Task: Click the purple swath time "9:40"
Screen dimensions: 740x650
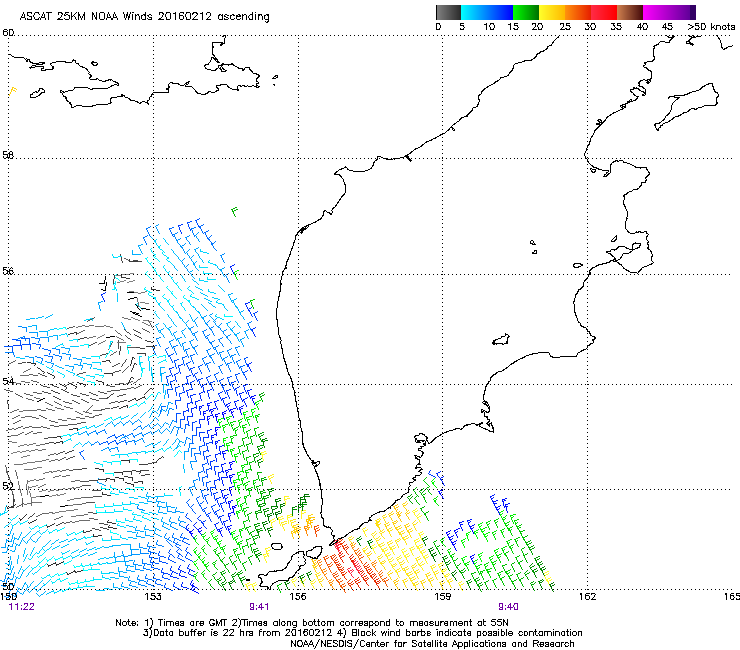Action: (508, 607)
